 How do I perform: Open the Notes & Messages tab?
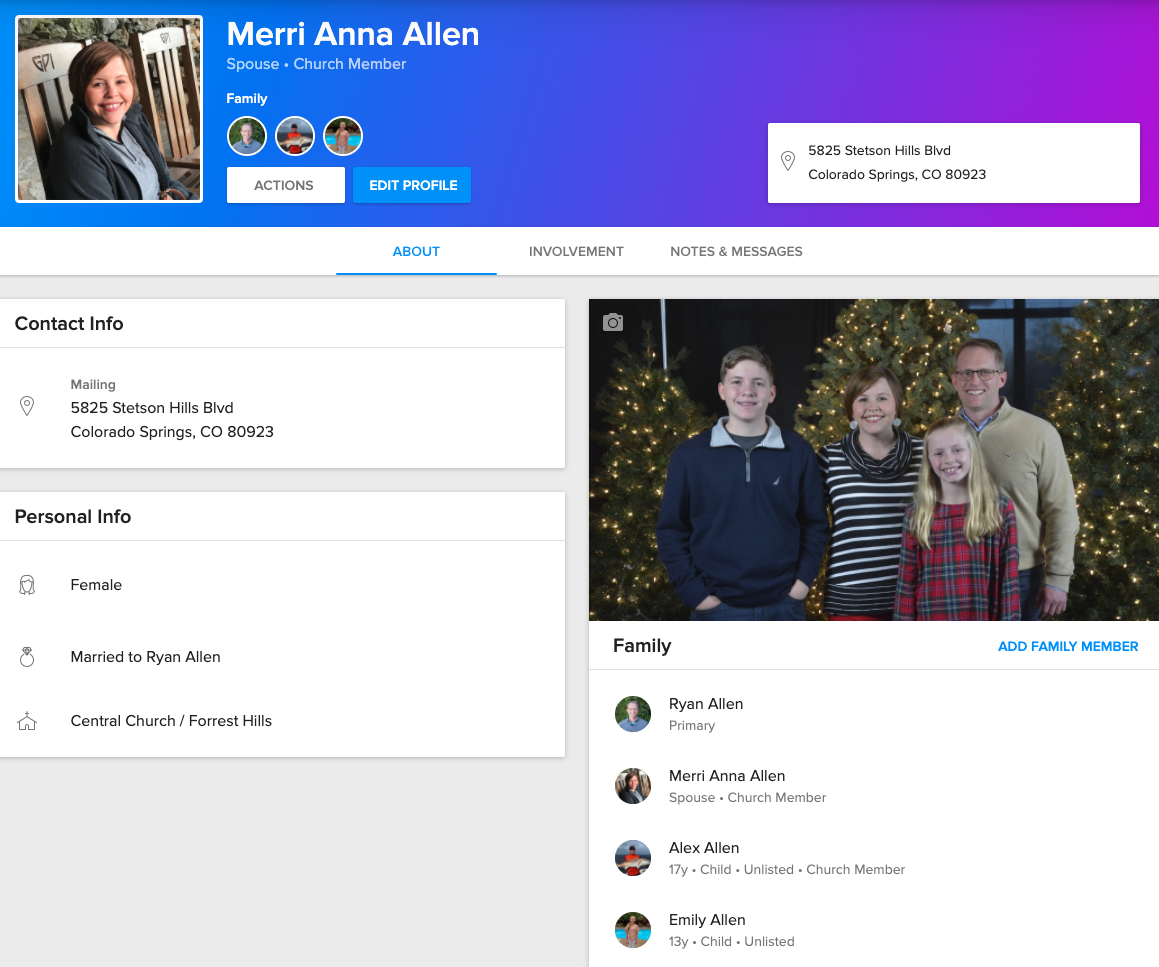click(x=736, y=251)
